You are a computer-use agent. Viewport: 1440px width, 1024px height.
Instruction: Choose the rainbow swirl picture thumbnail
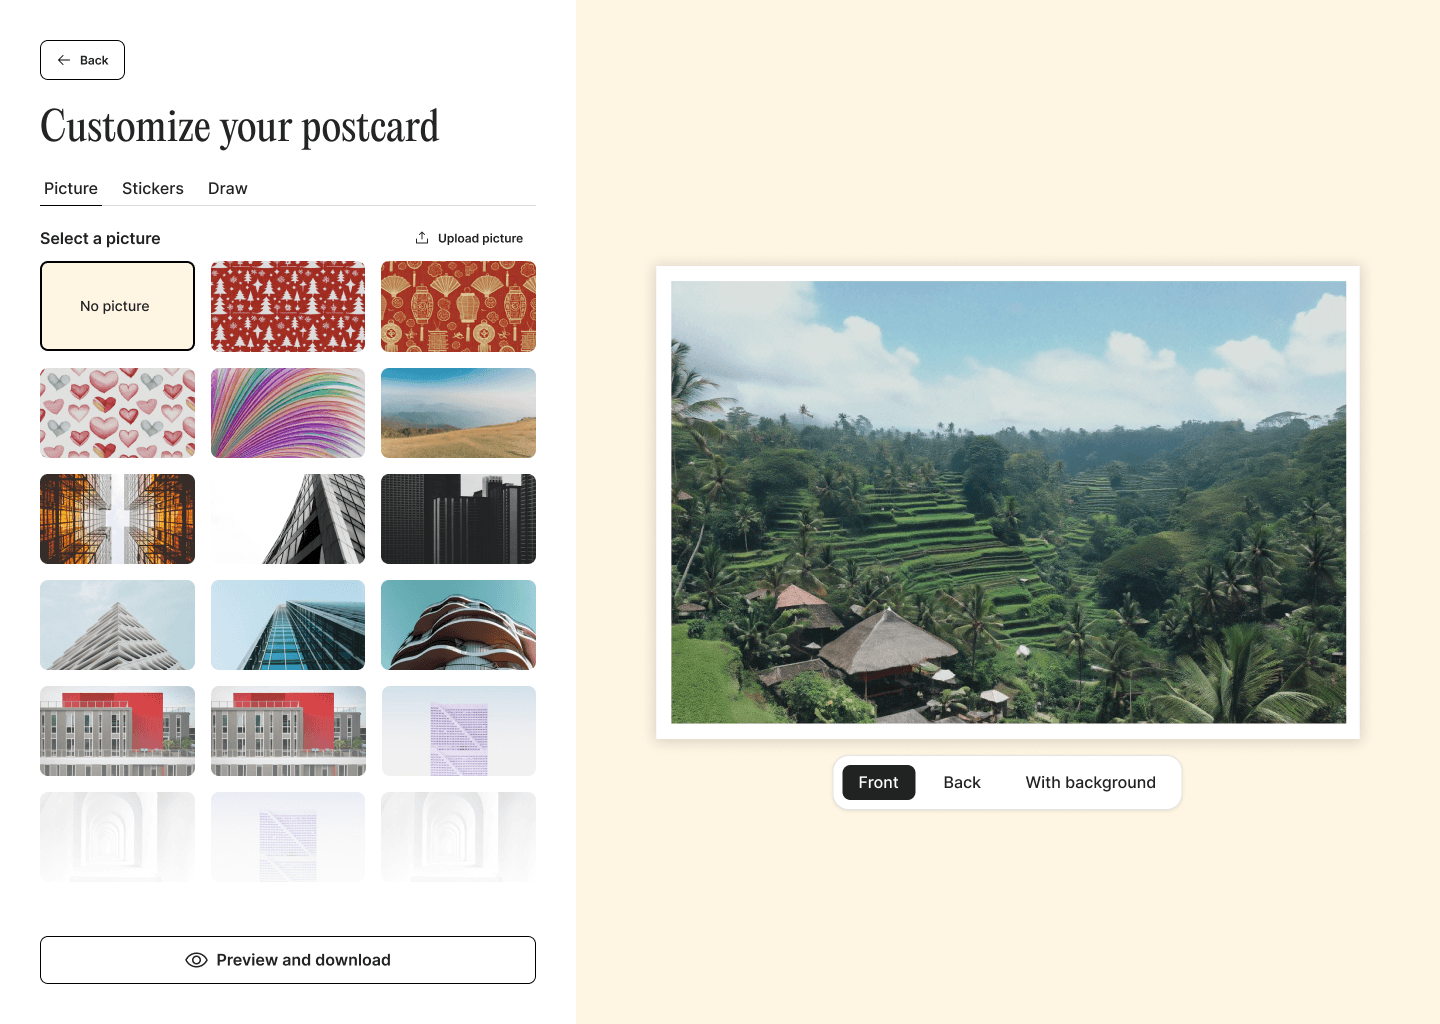pos(288,413)
